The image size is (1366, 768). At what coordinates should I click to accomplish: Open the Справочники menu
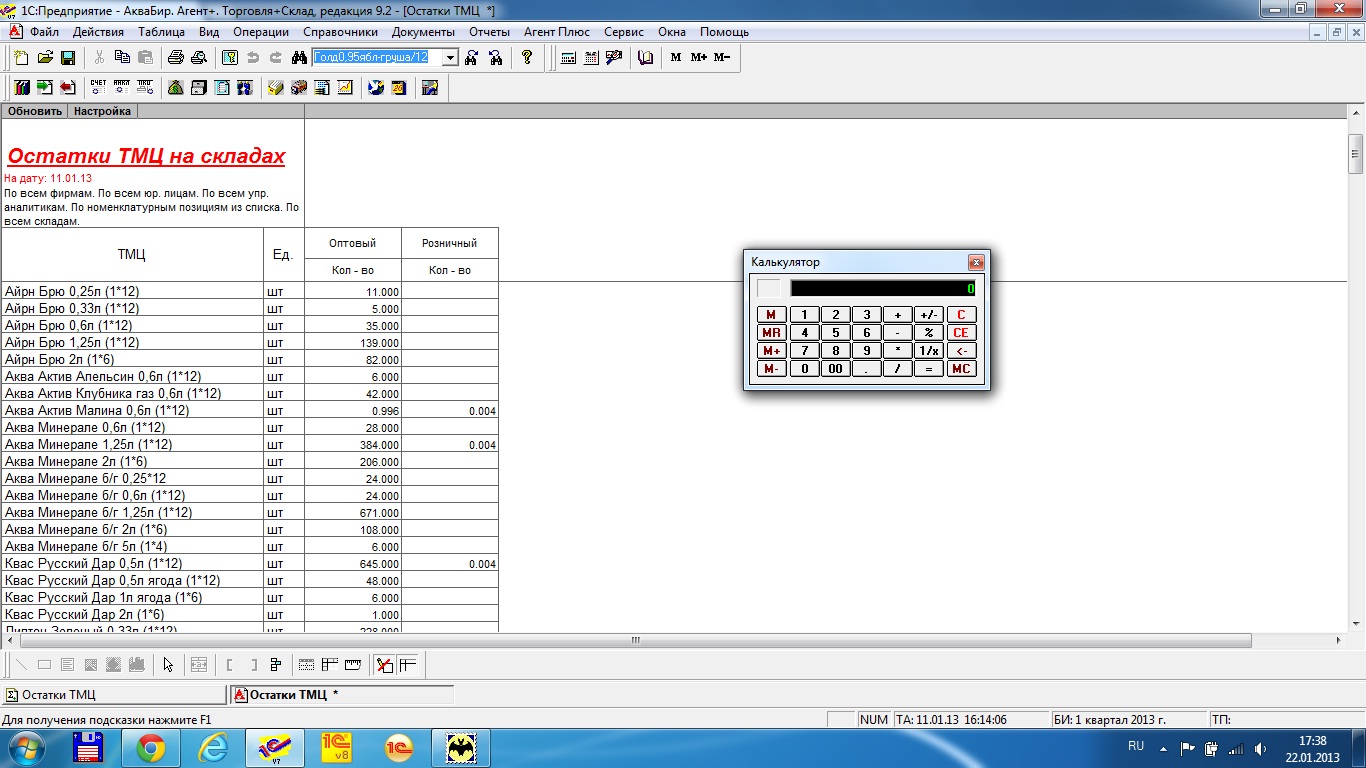click(340, 32)
